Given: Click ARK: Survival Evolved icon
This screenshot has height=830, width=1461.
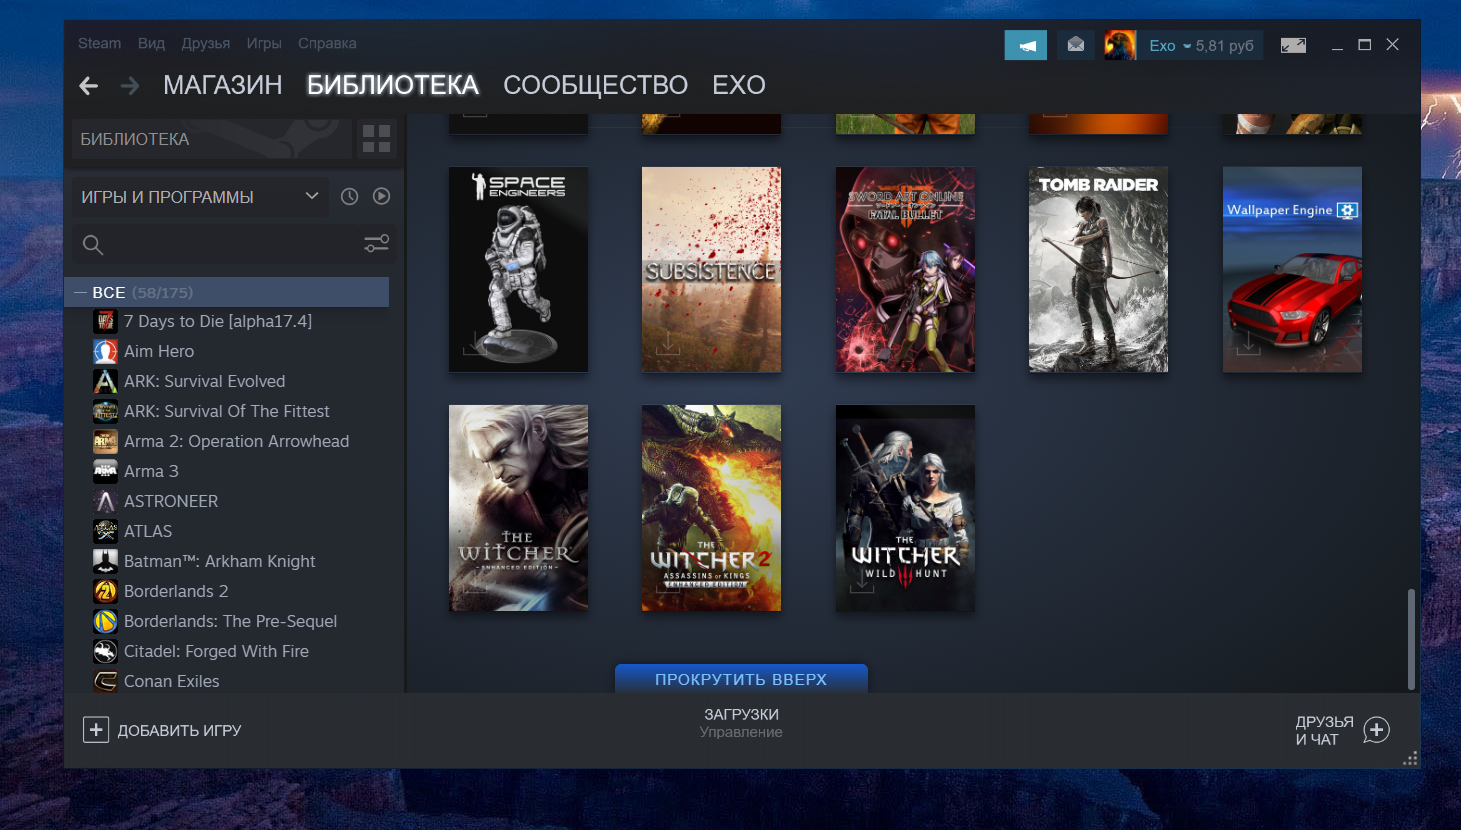Looking at the screenshot, I should (x=105, y=381).
